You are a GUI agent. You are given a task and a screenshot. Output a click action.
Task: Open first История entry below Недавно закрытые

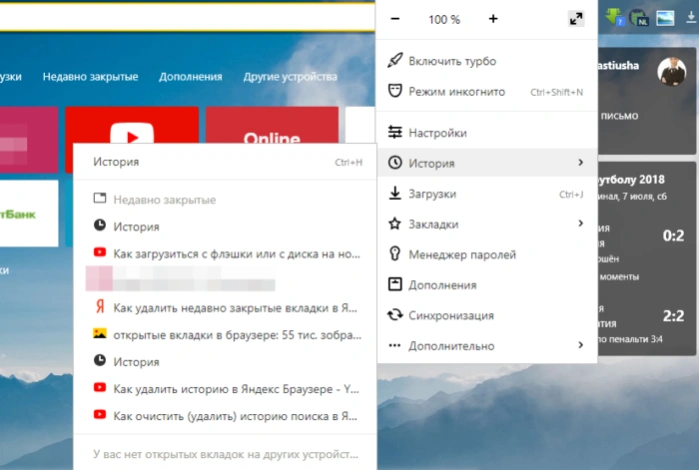click(x=225, y=227)
